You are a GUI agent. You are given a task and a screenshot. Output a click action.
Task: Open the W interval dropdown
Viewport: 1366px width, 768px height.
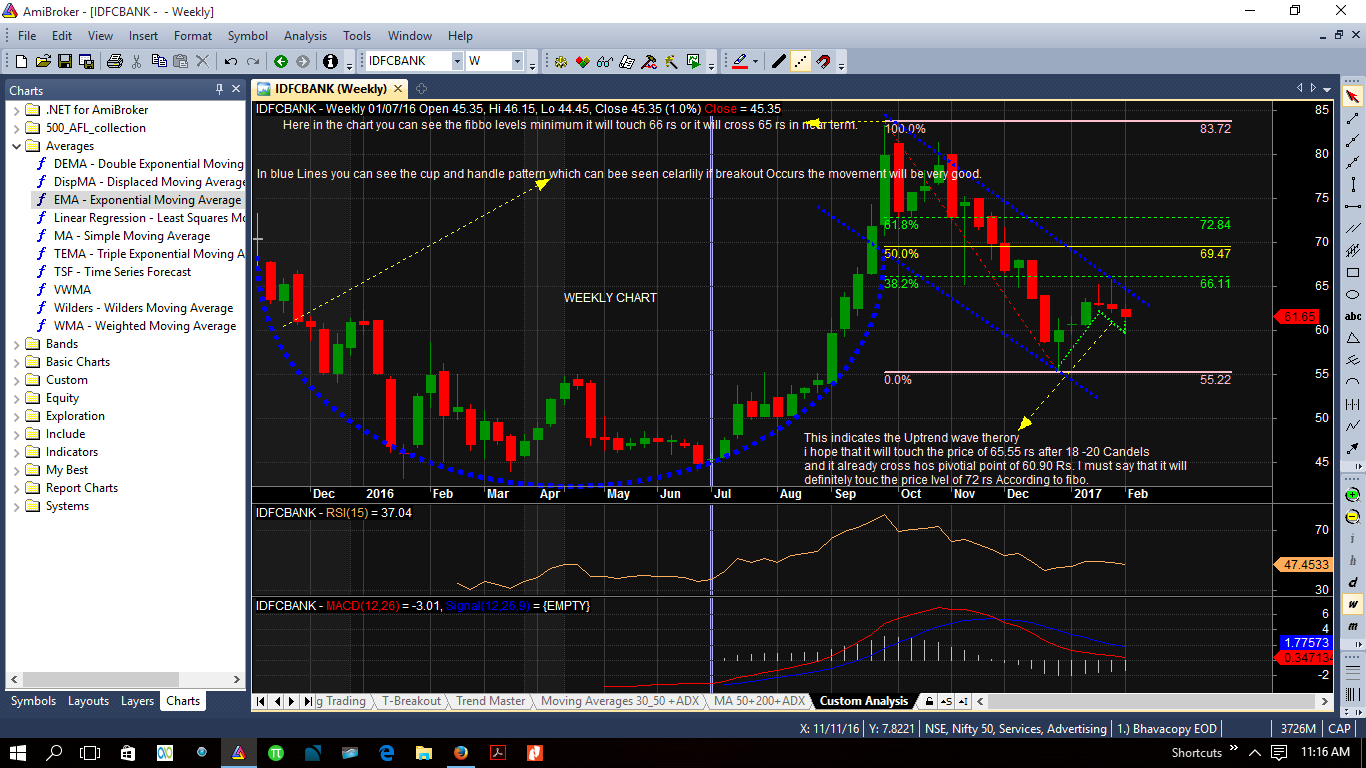518,61
